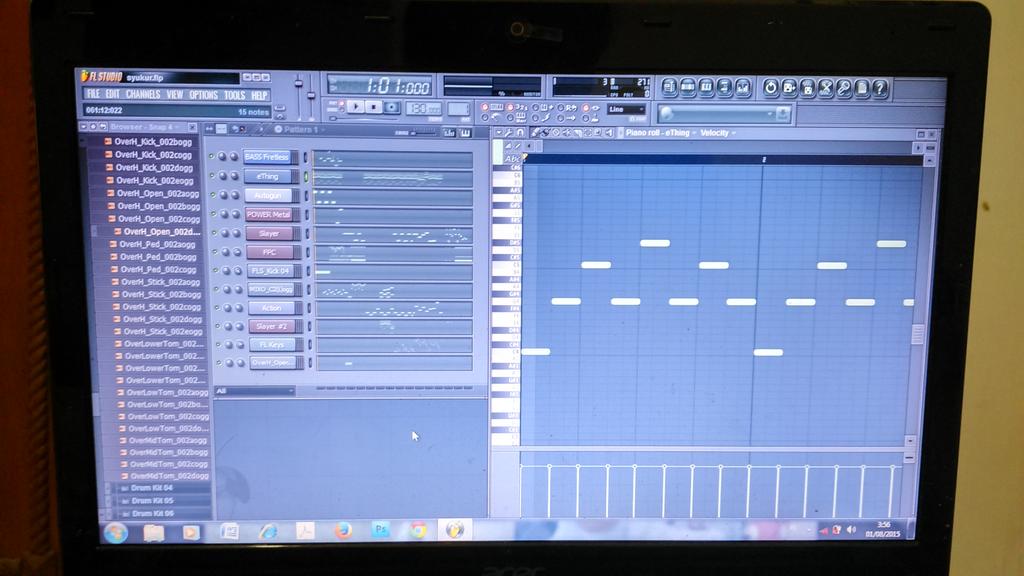The height and width of the screenshot is (576, 1024).
Task: Click the eThing channel button
Action: 268,176
